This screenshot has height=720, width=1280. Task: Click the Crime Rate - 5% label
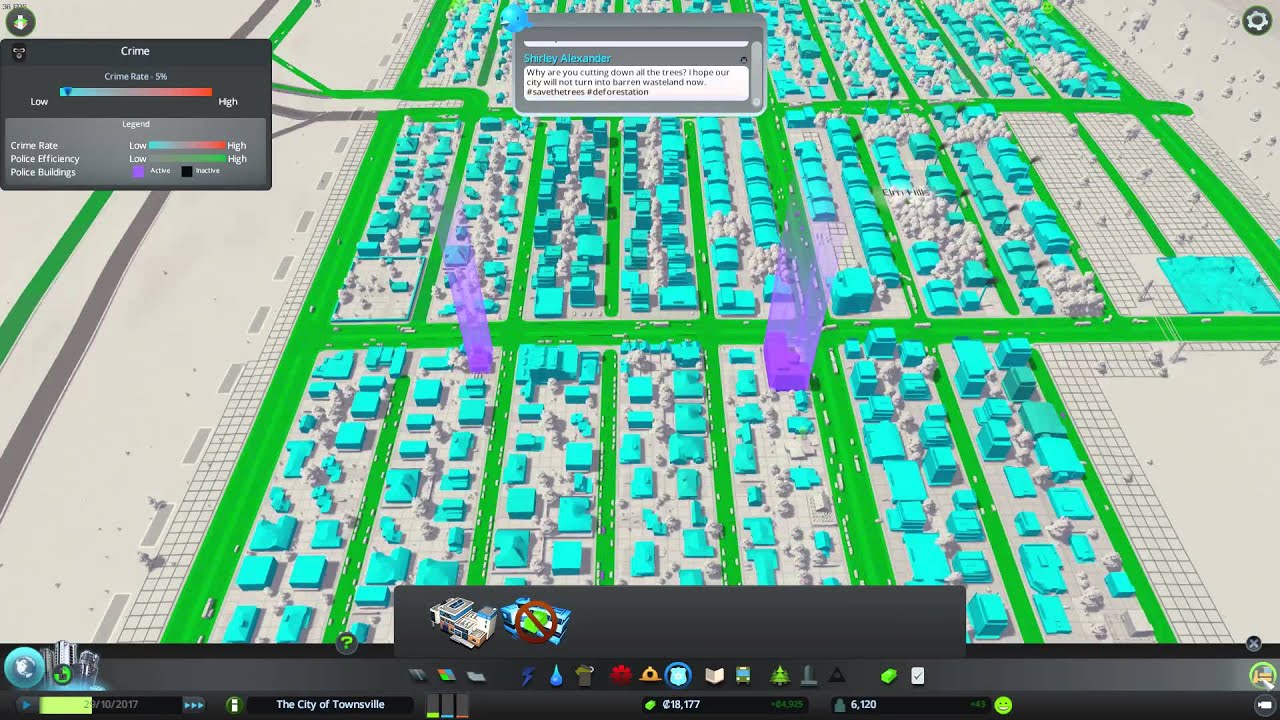[x=136, y=77]
